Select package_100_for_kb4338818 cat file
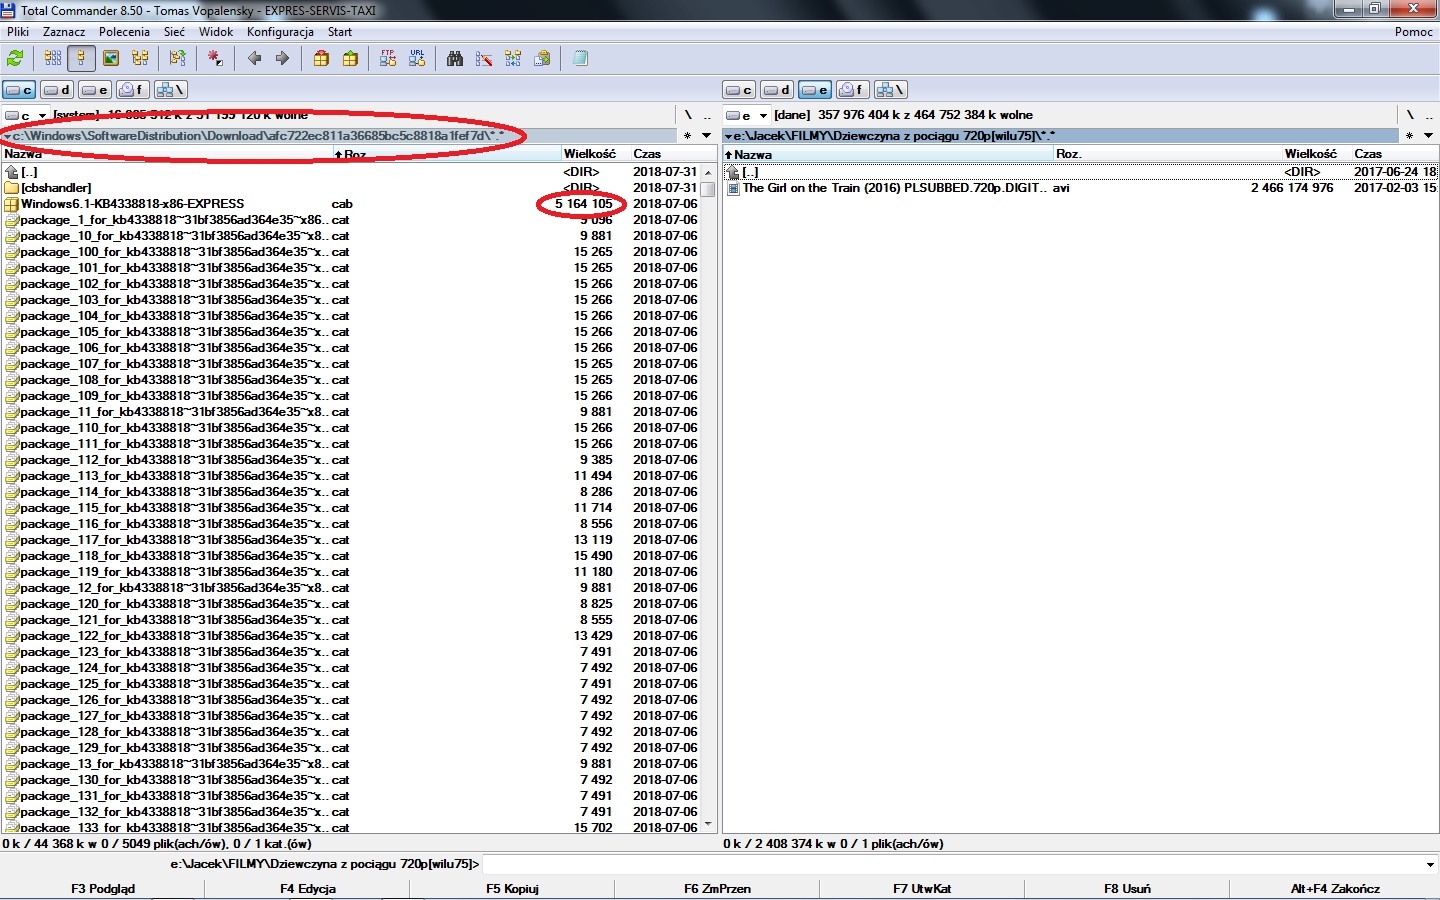This screenshot has width=1440, height=900. click(x=351, y=252)
